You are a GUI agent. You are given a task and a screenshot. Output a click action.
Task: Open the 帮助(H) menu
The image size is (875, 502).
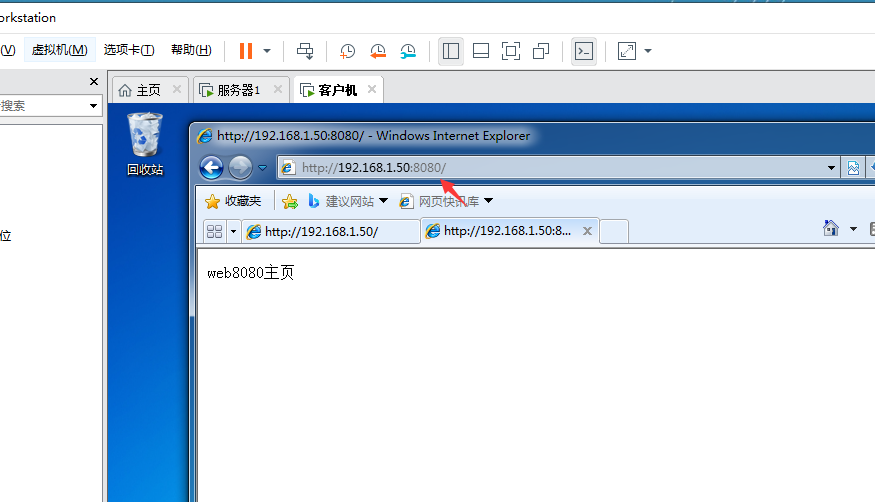coord(191,50)
